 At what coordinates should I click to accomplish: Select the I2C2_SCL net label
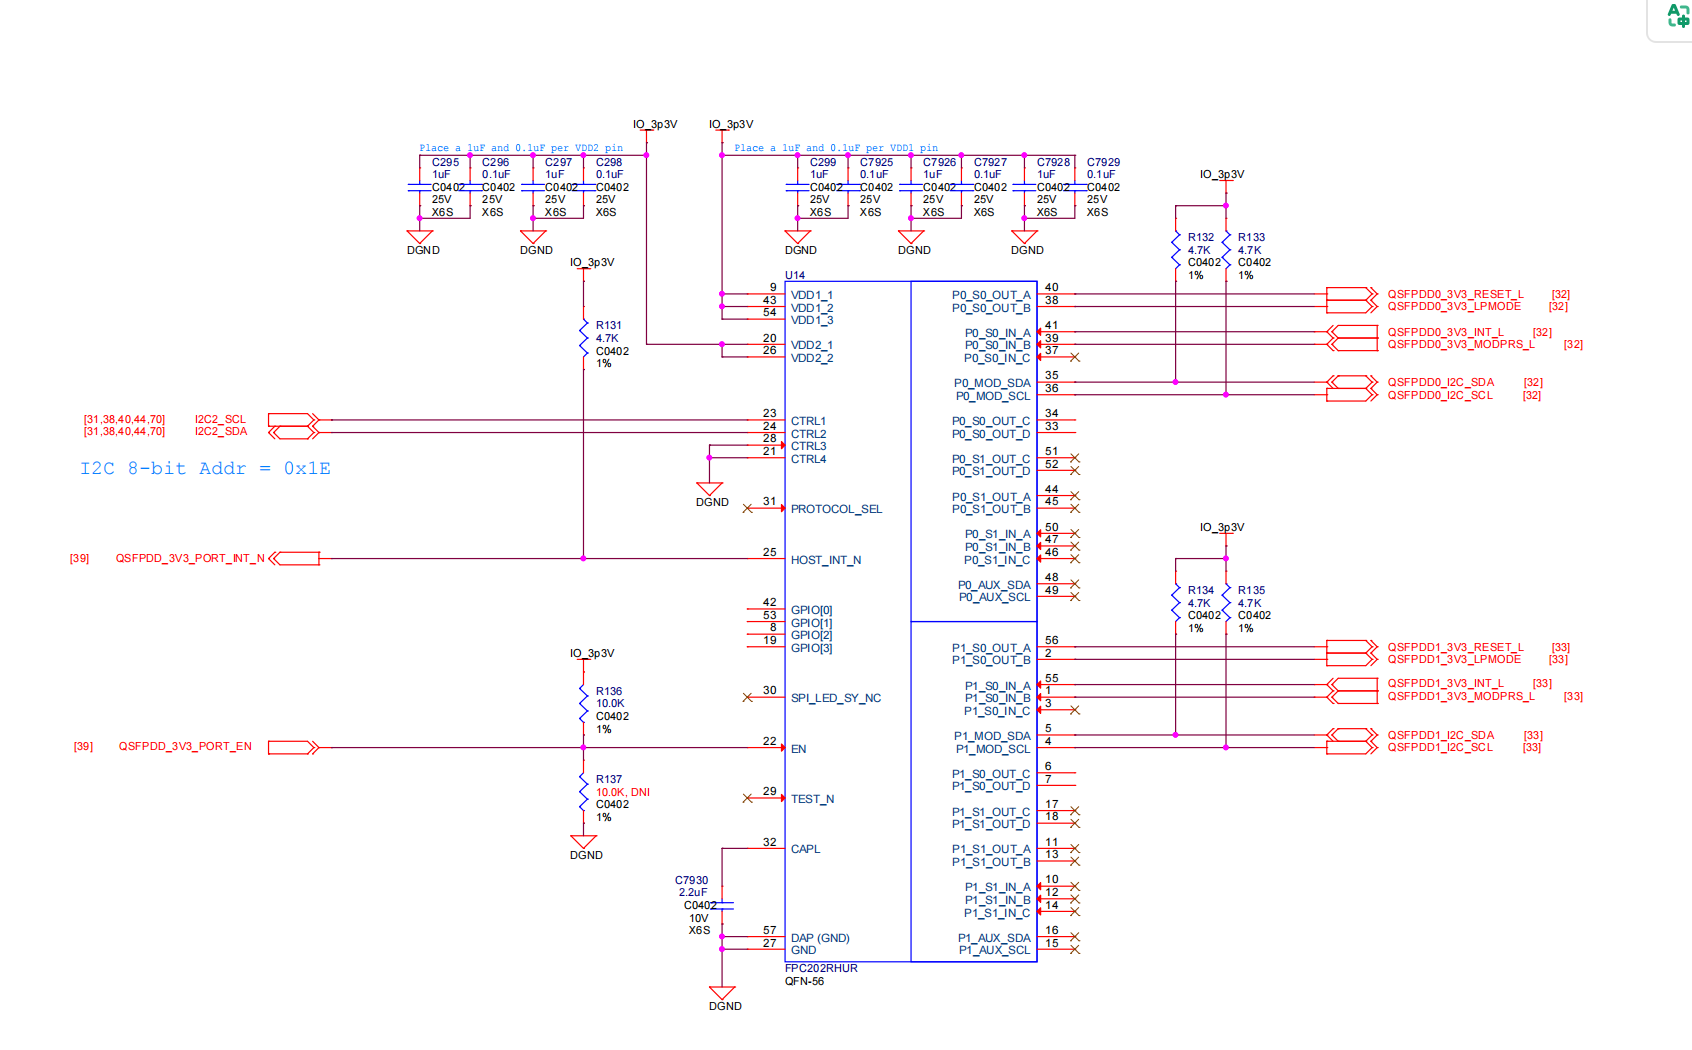click(220, 419)
